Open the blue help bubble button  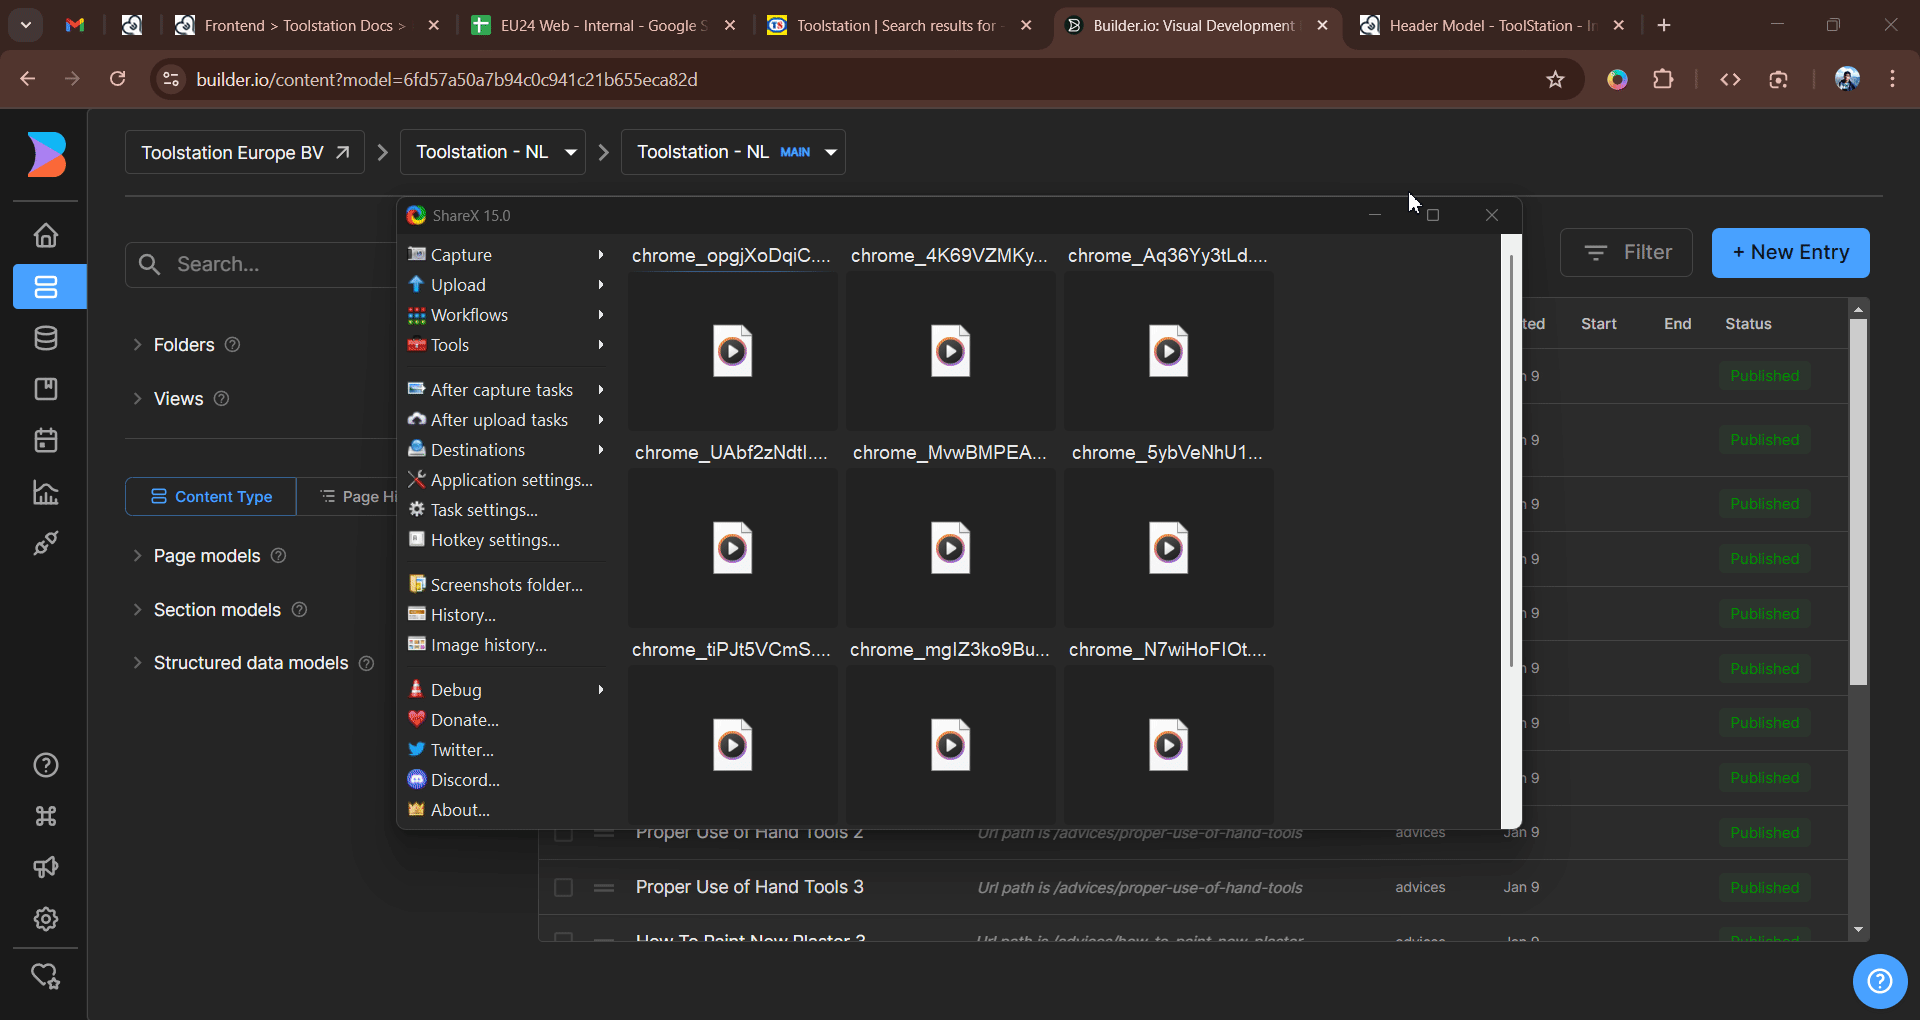tap(1880, 981)
